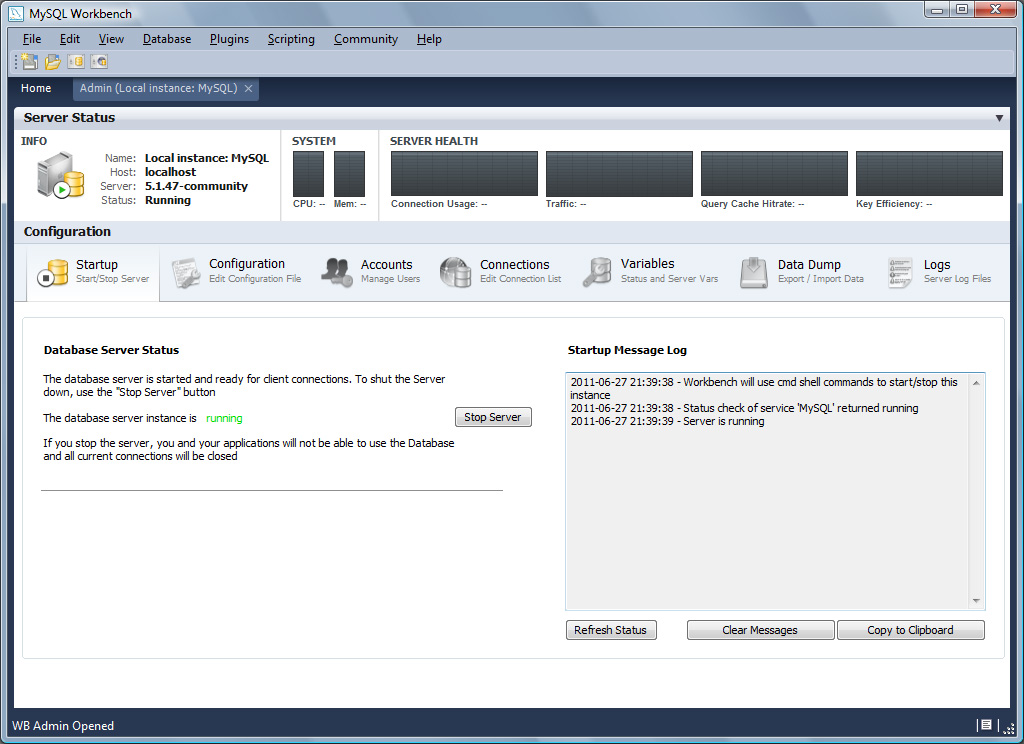The height and width of the screenshot is (744, 1024).
Task: Click the Connections globe icon
Action: [x=455, y=272]
